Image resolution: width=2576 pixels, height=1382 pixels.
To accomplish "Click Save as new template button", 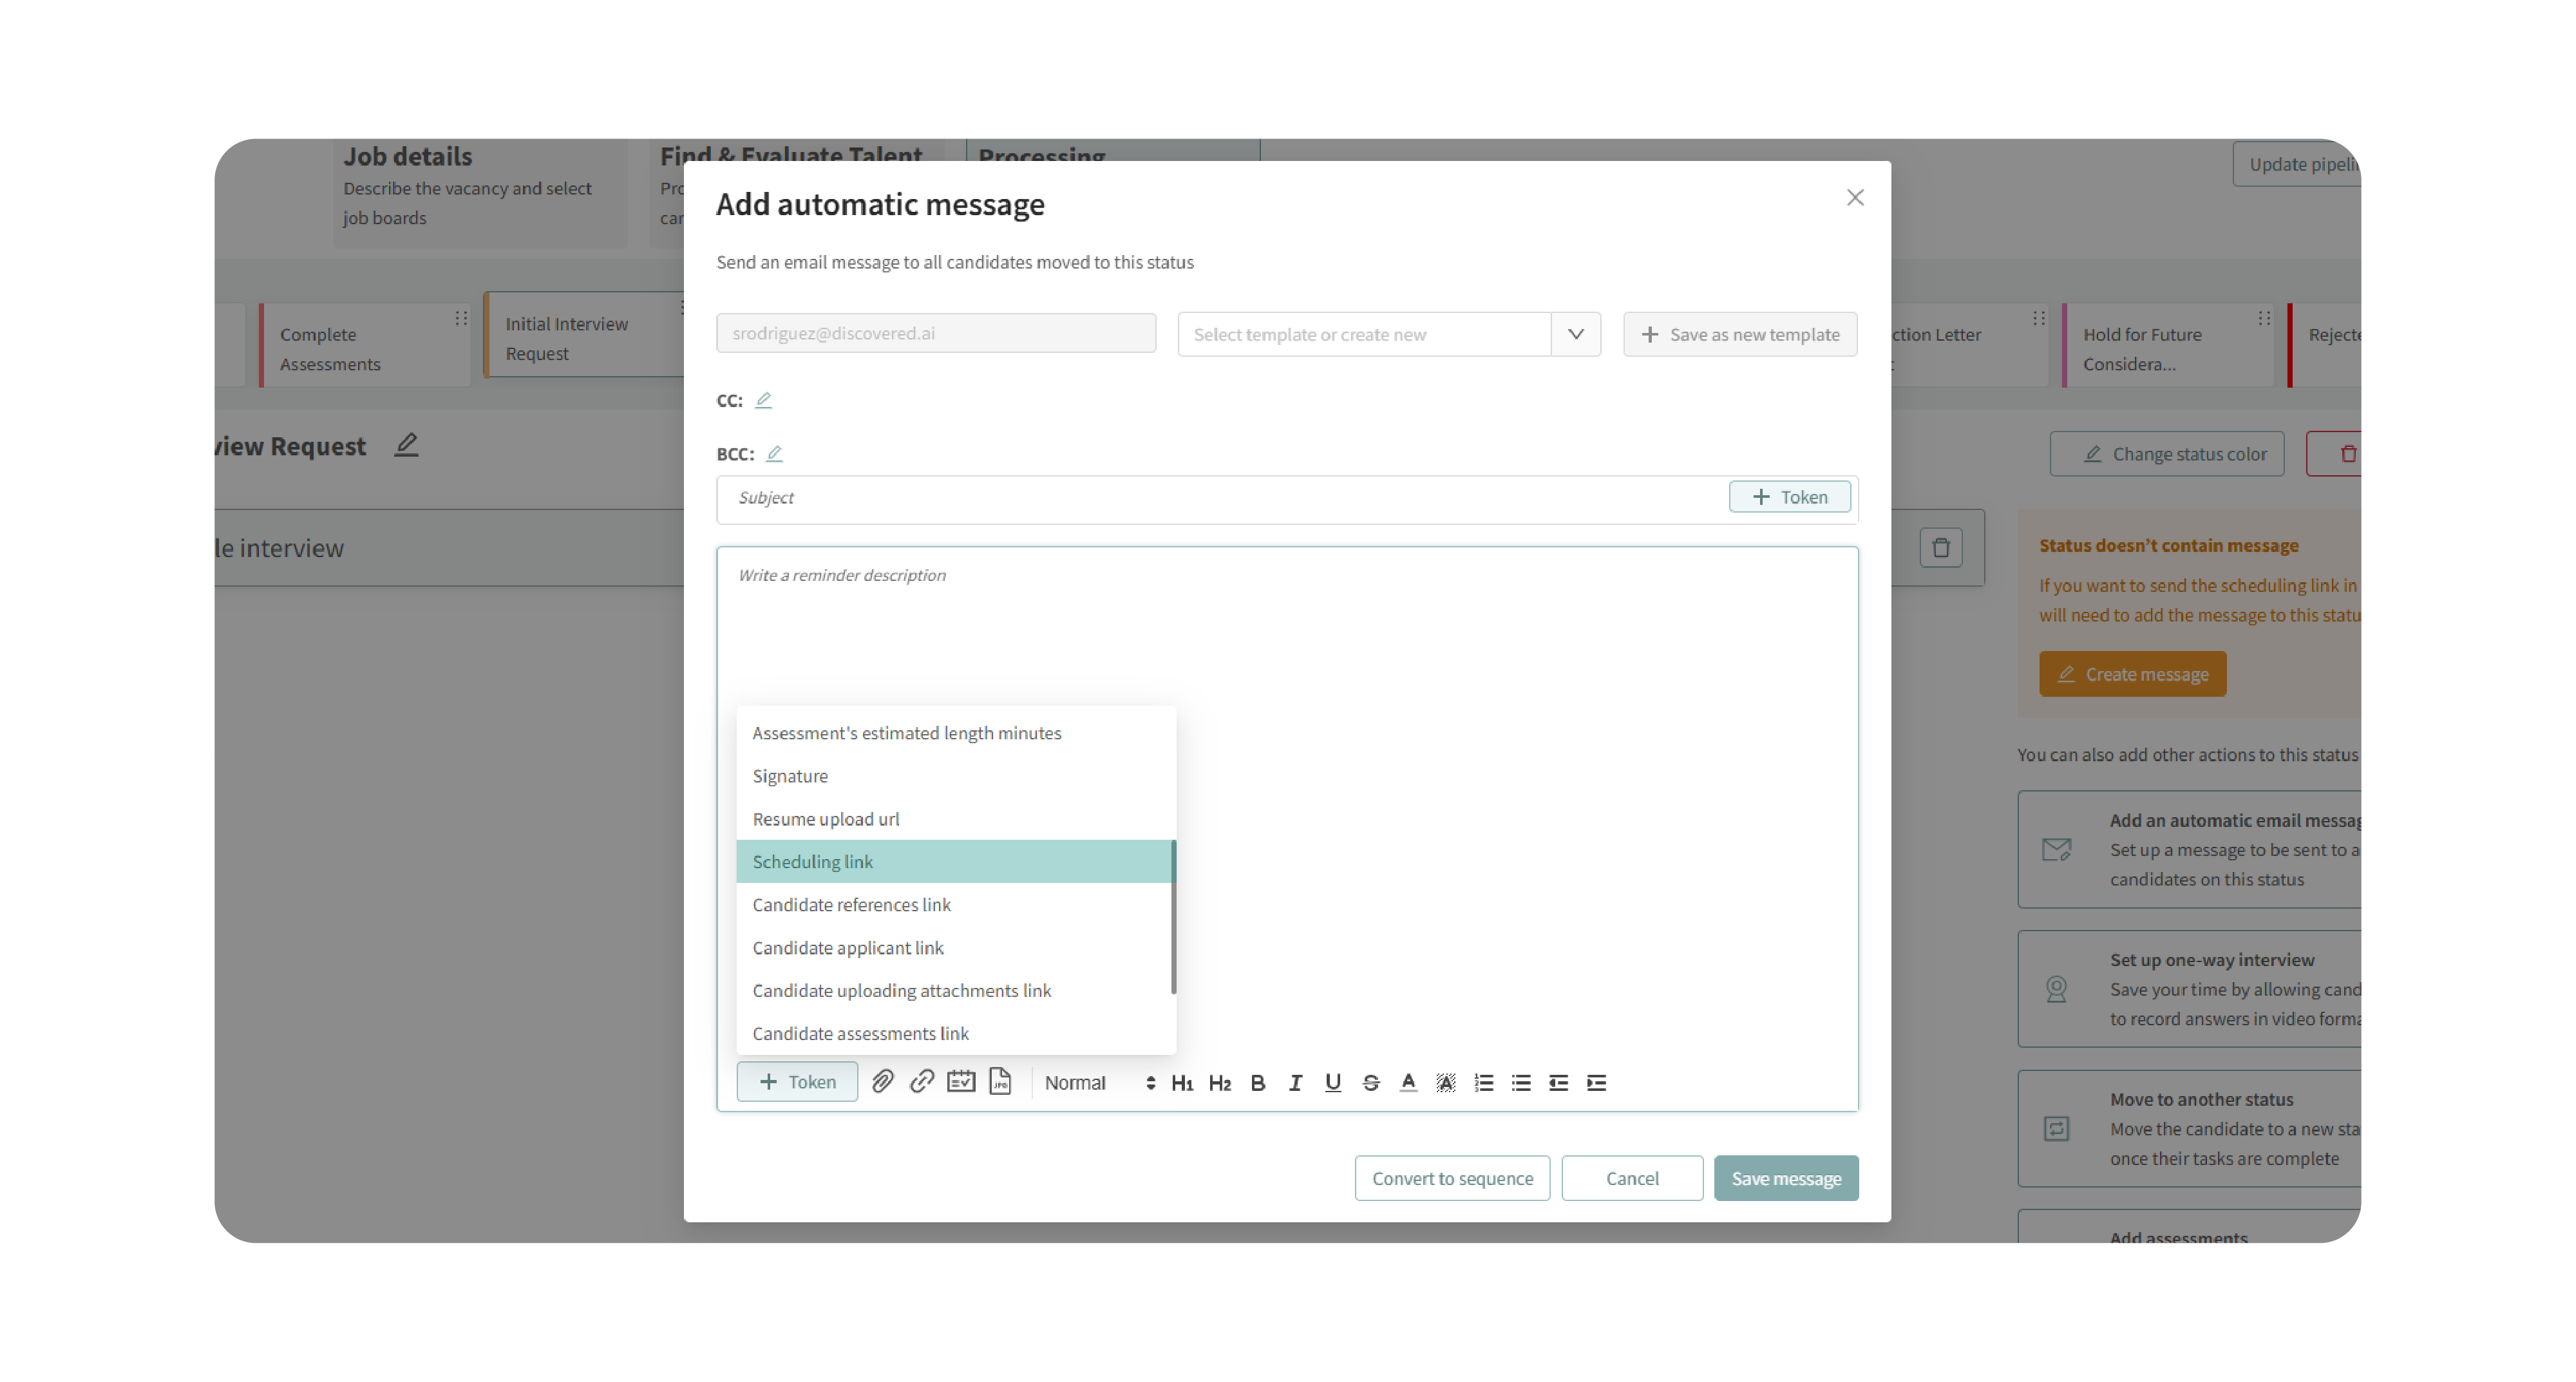I will pos(1739,334).
